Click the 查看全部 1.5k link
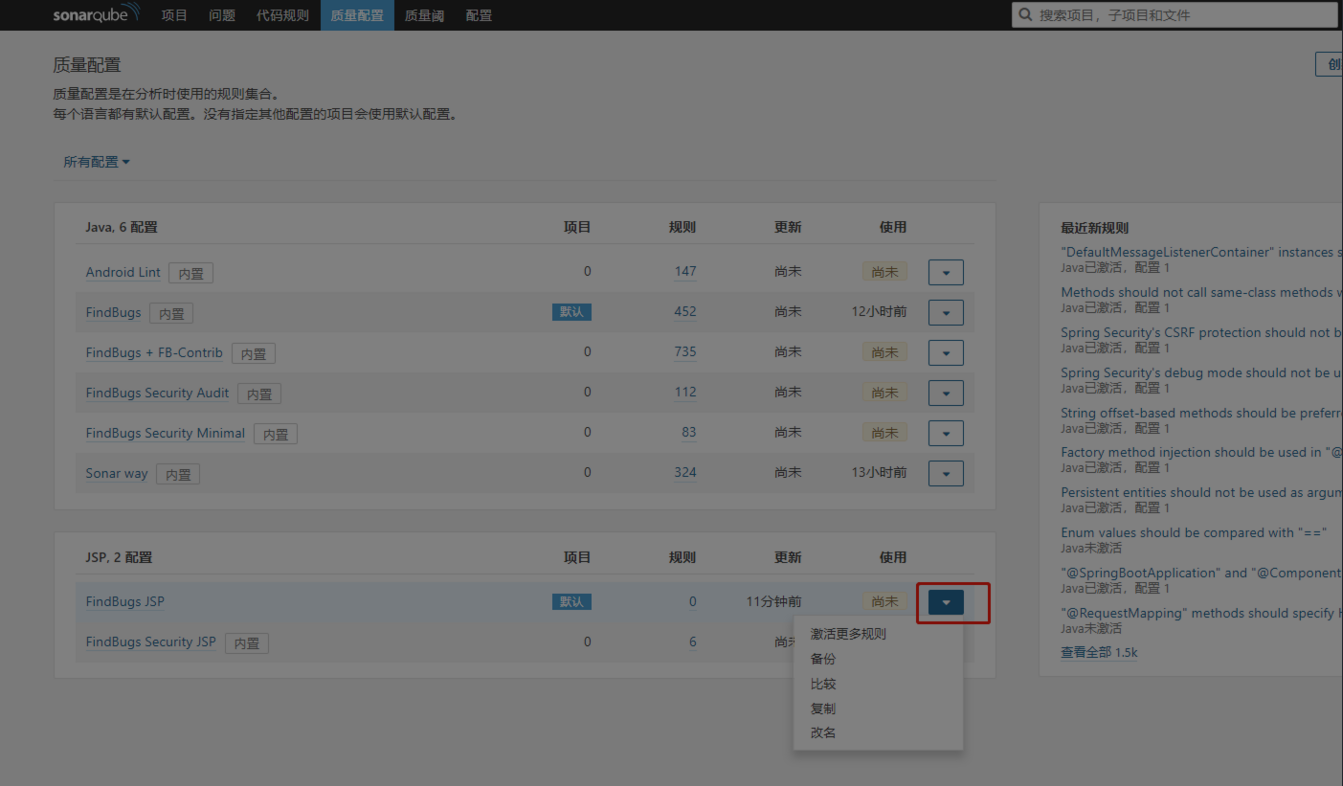Image resolution: width=1343 pixels, height=786 pixels. tap(1099, 652)
